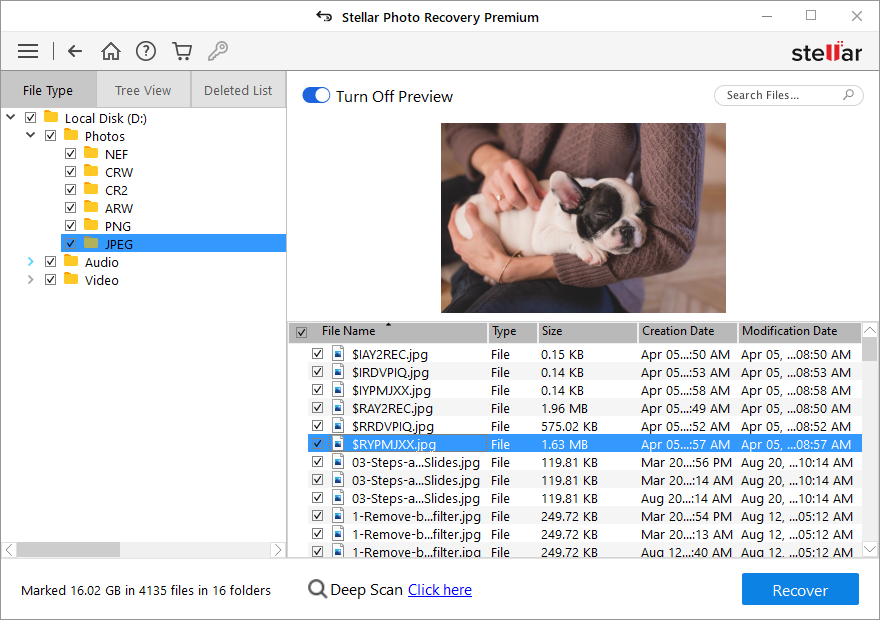The image size is (880, 620).
Task: Click the file icon of $IRDVPIQ.jpg
Action: (338, 371)
